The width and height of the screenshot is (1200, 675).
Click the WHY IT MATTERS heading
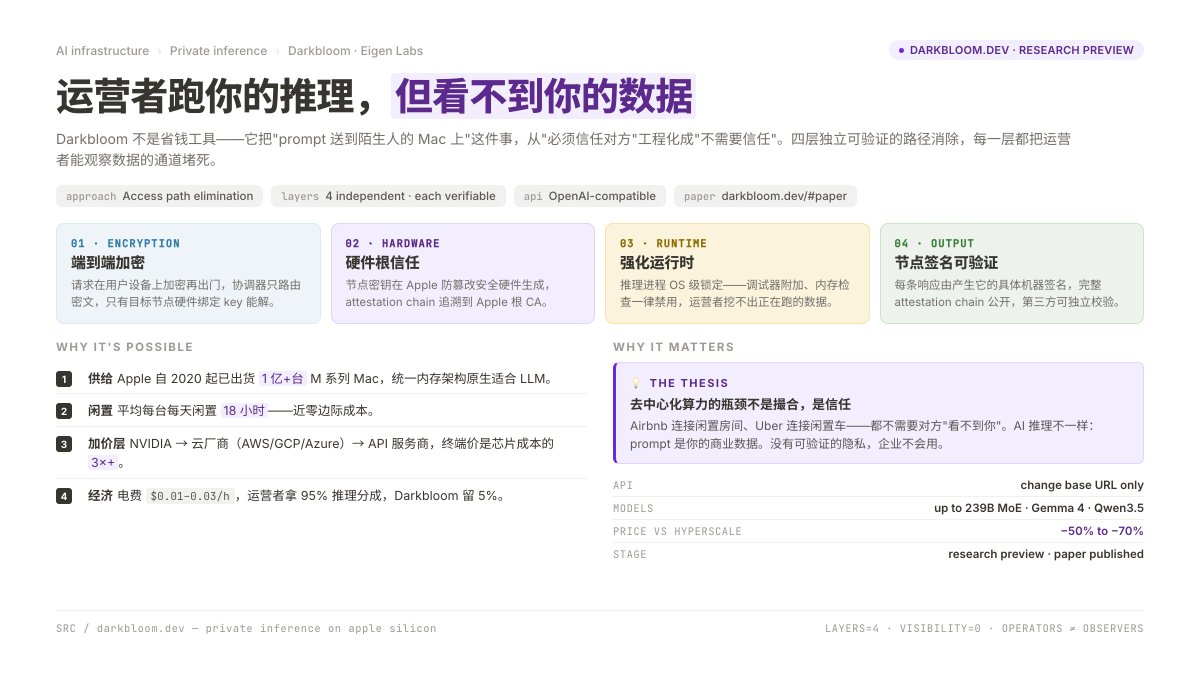pyautogui.click(x=674, y=347)
